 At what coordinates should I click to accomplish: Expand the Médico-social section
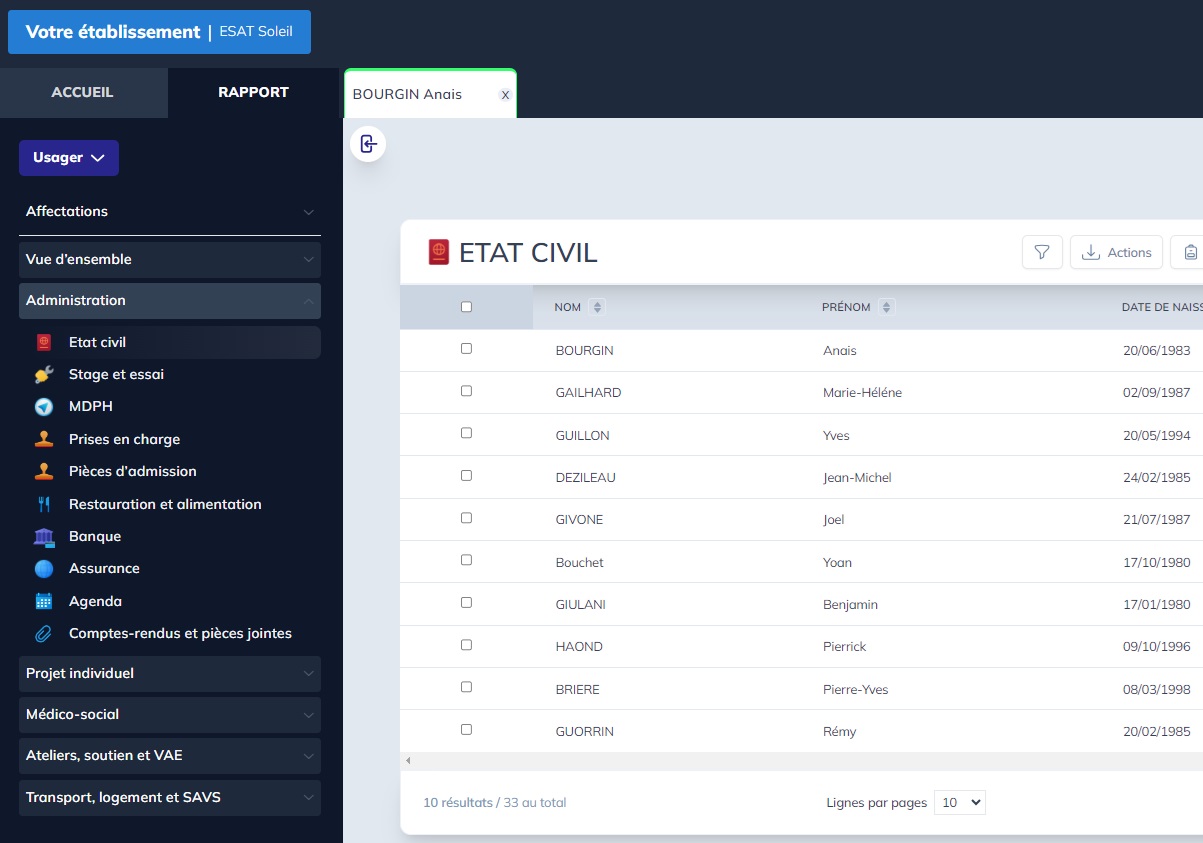[x=170, y=715]
